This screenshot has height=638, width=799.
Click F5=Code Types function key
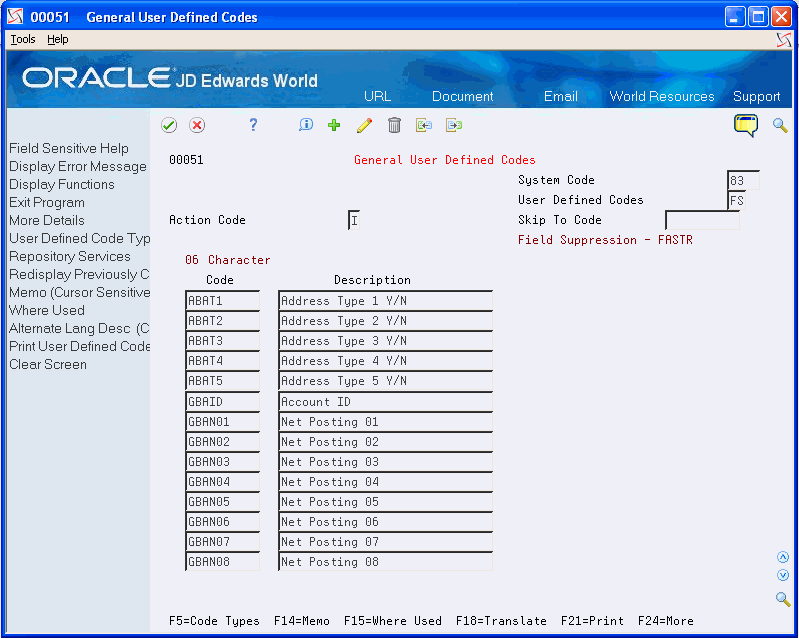pyautogui.click(x=214, y=621)
